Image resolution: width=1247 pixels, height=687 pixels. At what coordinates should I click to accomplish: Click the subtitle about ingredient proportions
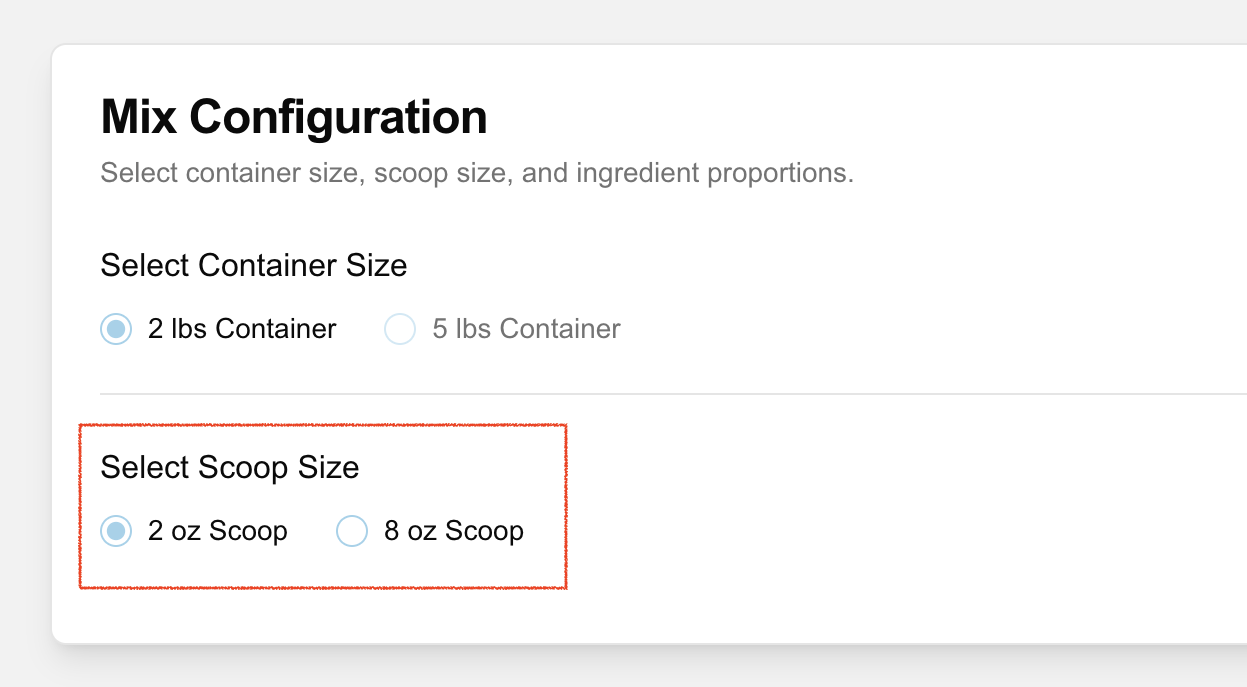click(x=477, y=172)
